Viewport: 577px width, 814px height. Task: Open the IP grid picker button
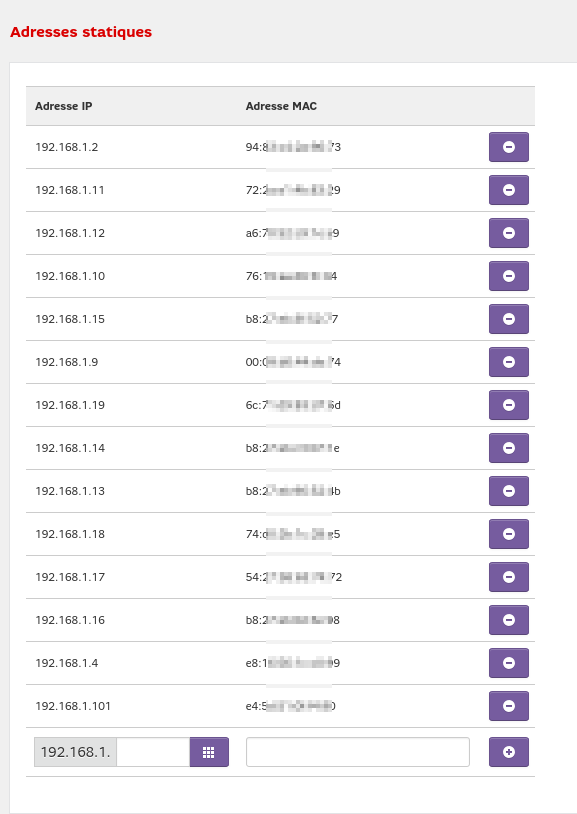tap(209, 752)
